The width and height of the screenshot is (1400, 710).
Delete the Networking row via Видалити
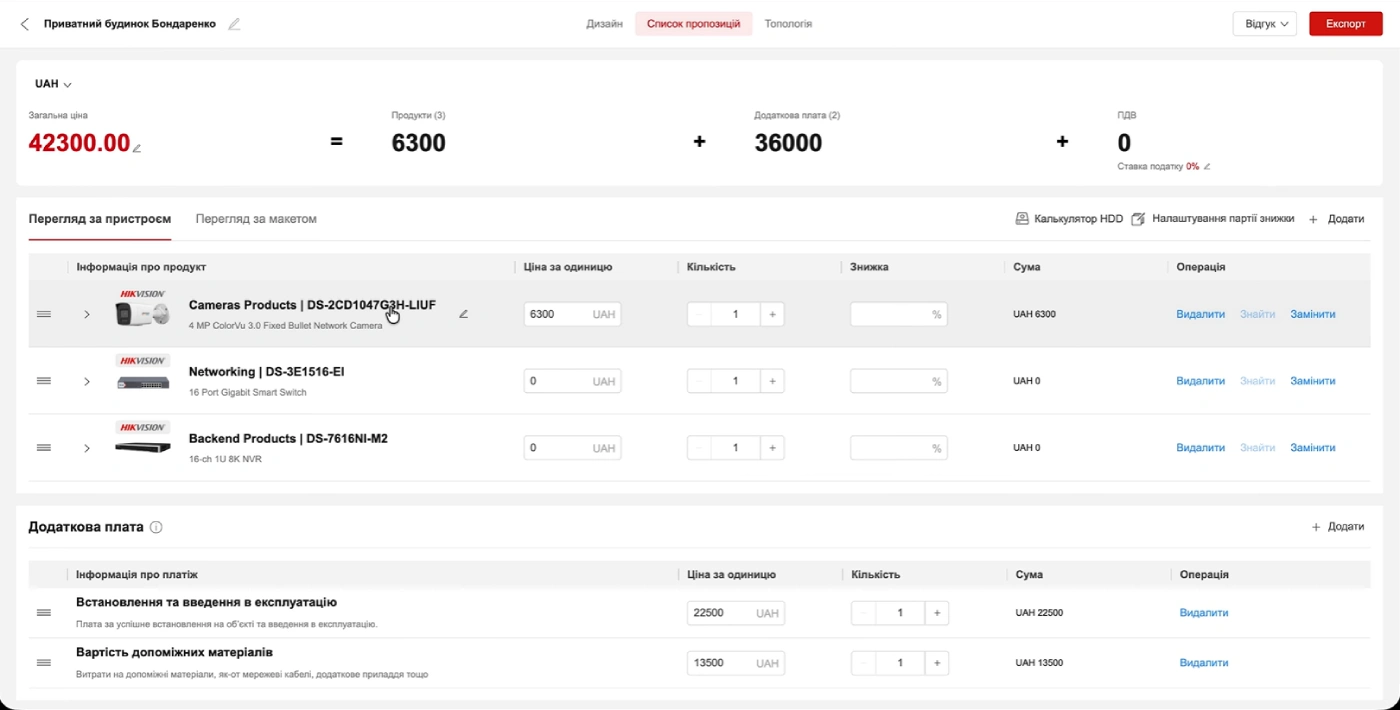click(1200, 381)
